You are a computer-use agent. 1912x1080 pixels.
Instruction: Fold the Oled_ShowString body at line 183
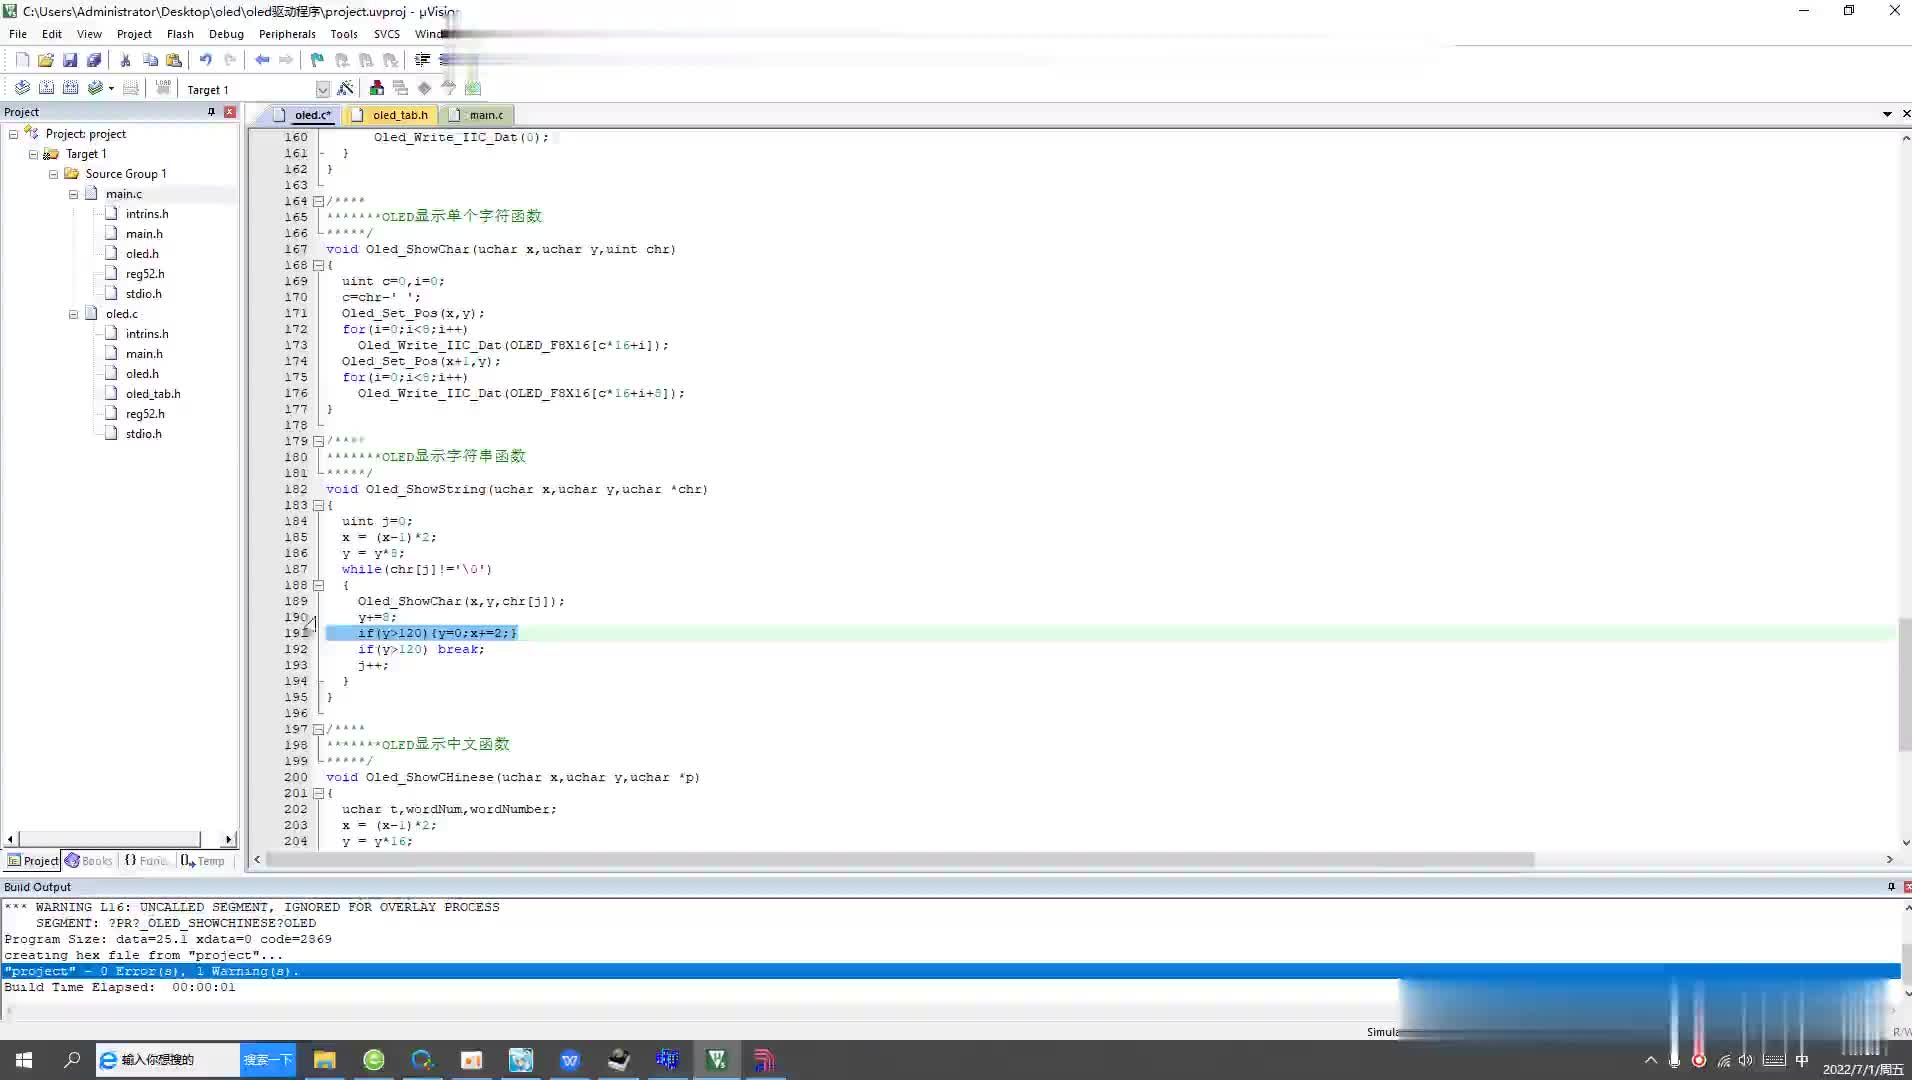click(x=318, y=505)
